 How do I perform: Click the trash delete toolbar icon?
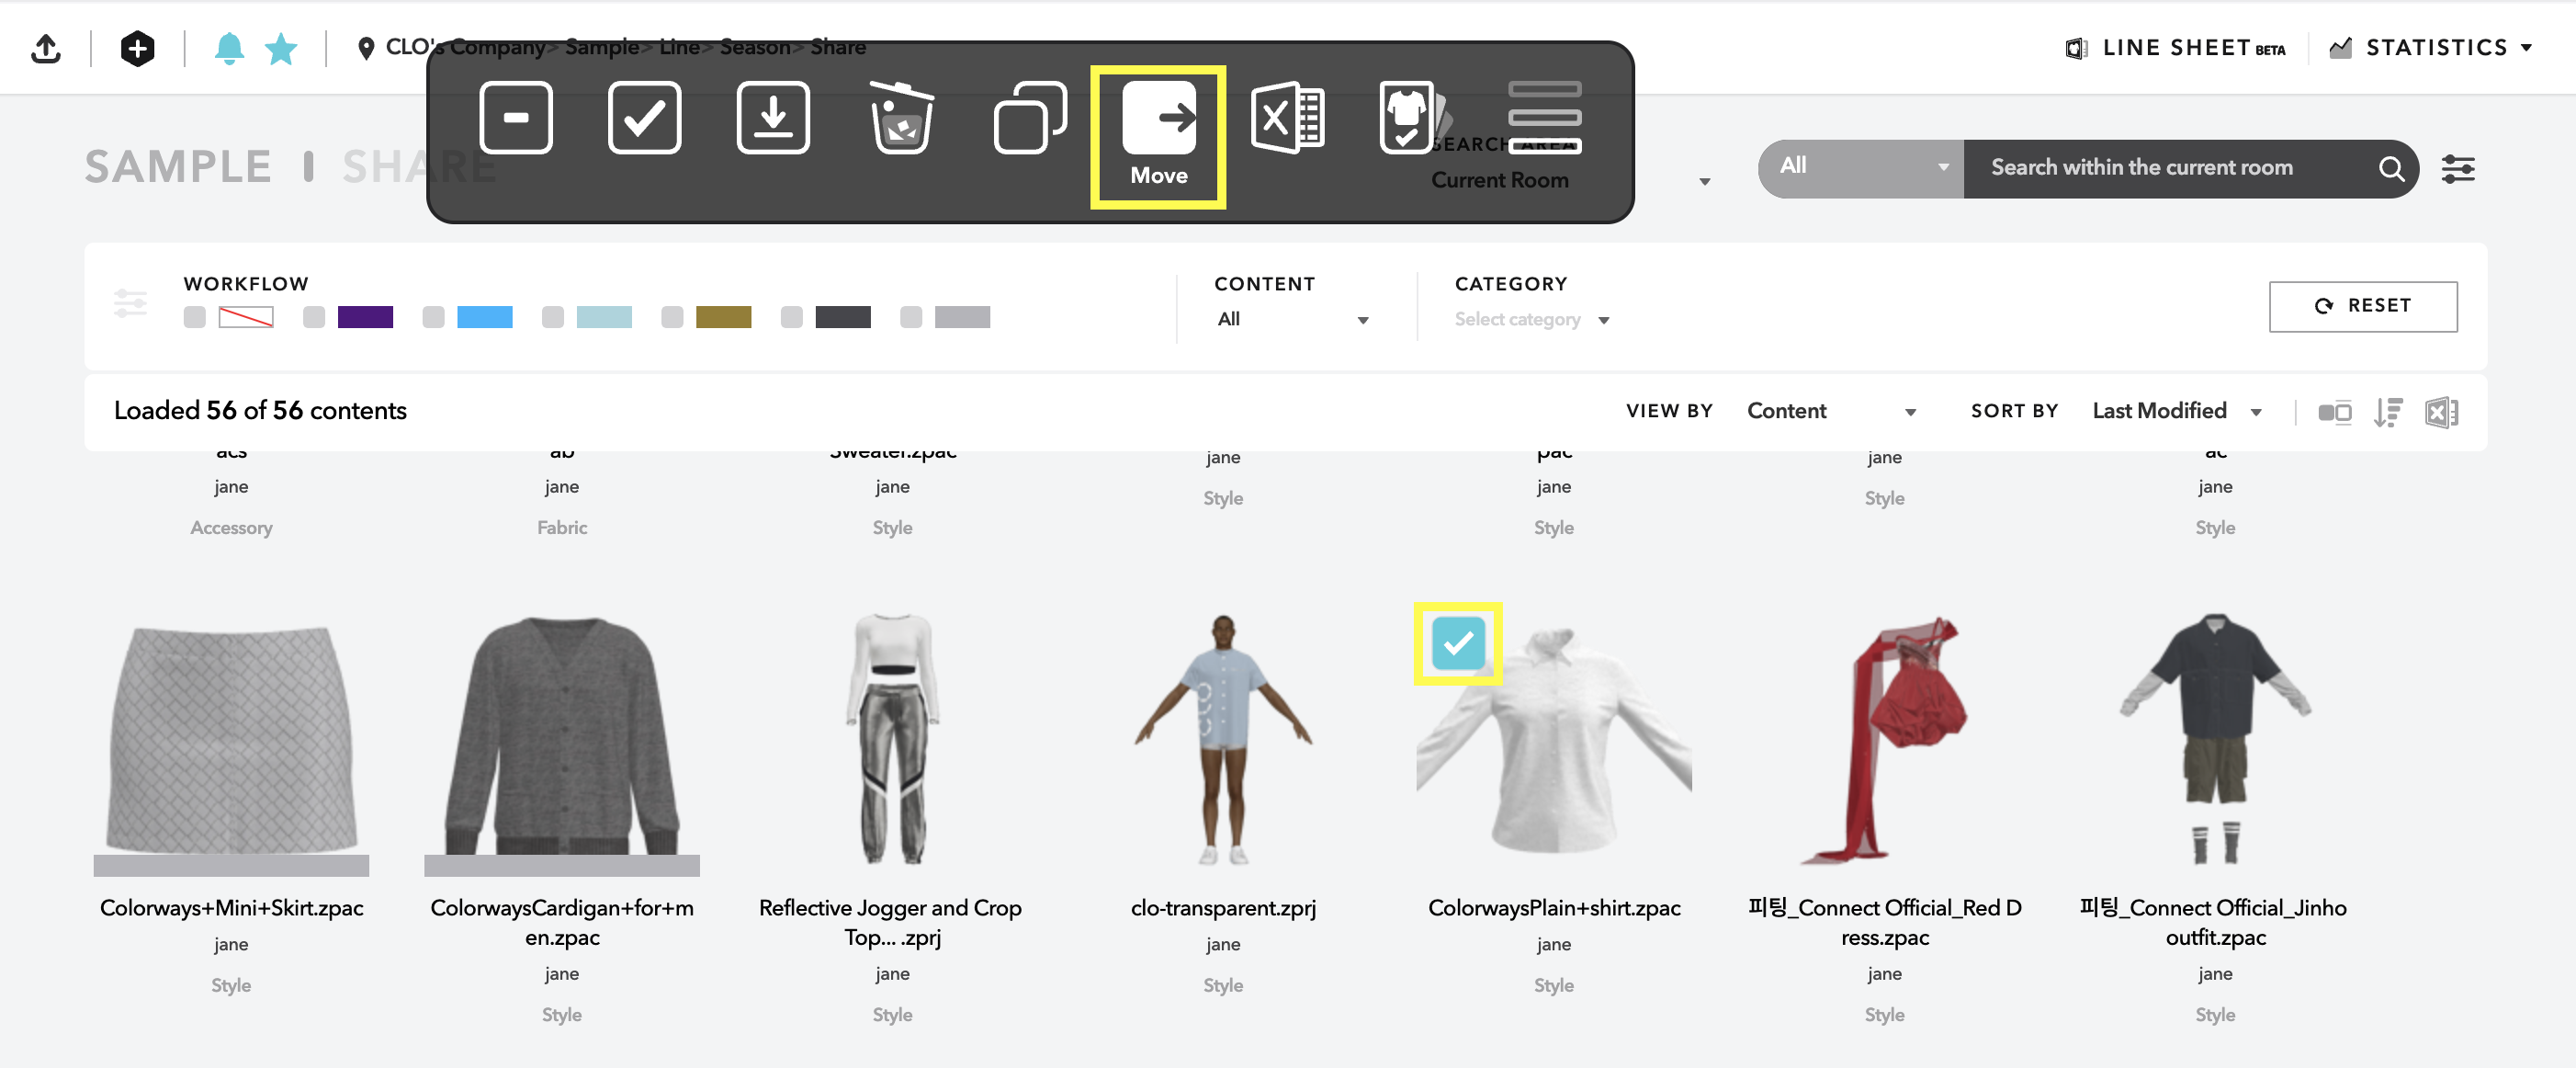click(901, 118)
